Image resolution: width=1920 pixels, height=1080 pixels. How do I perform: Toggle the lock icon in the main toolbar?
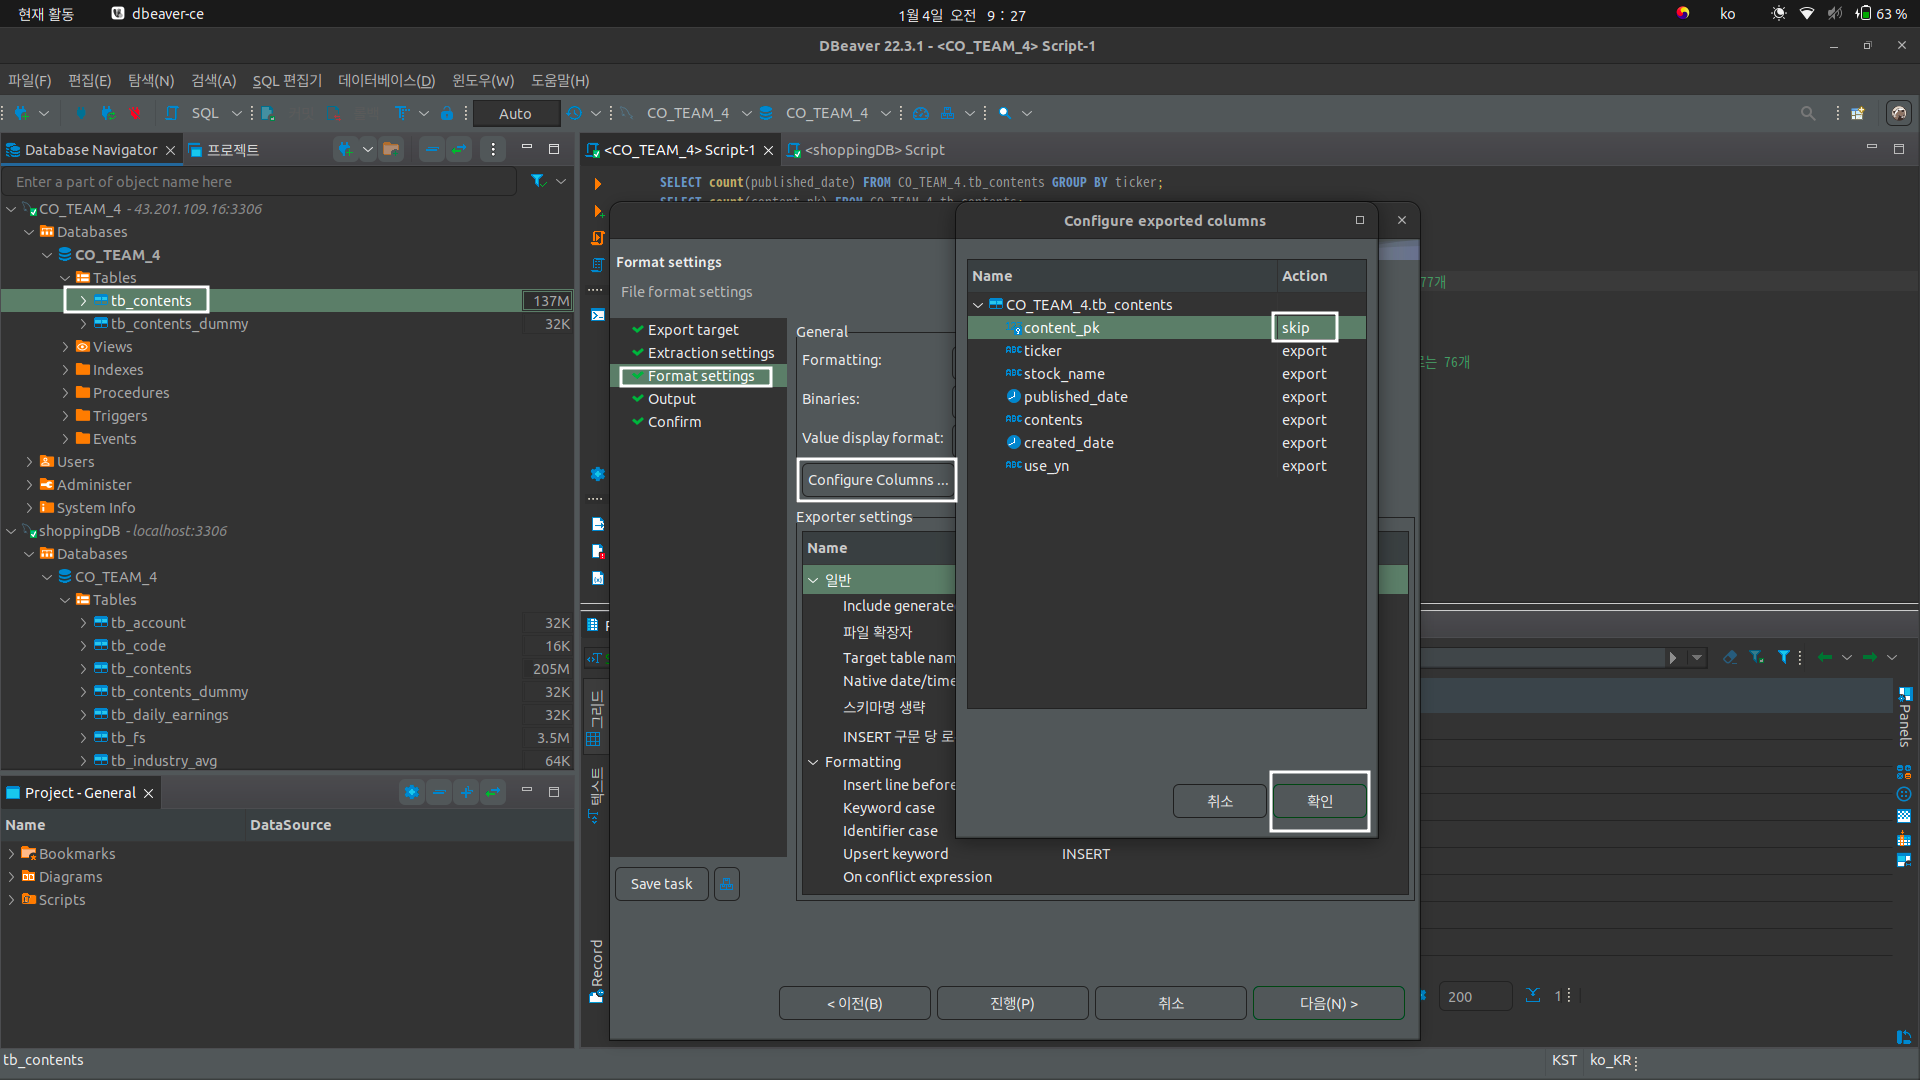coord(447,113)
